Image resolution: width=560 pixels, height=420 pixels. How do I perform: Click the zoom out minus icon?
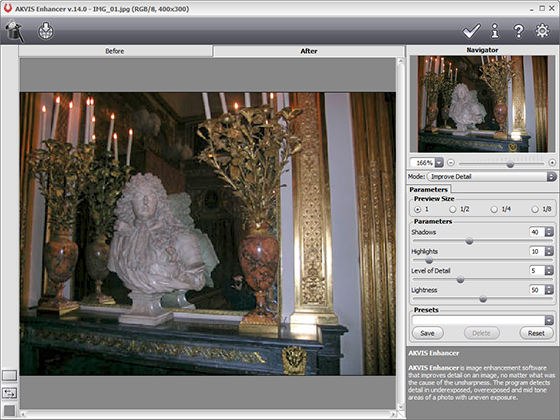point(451,163)
